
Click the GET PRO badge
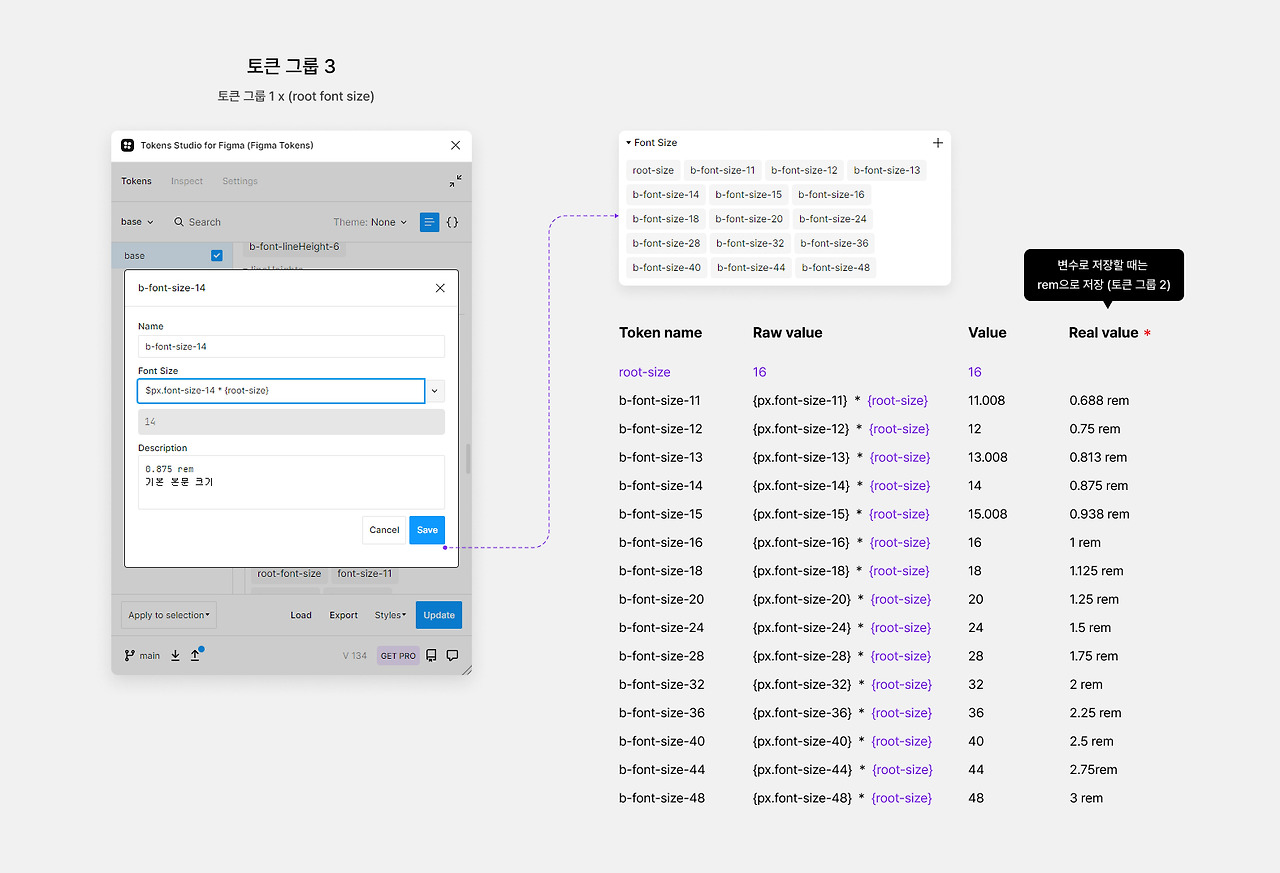tap(398, 656)
